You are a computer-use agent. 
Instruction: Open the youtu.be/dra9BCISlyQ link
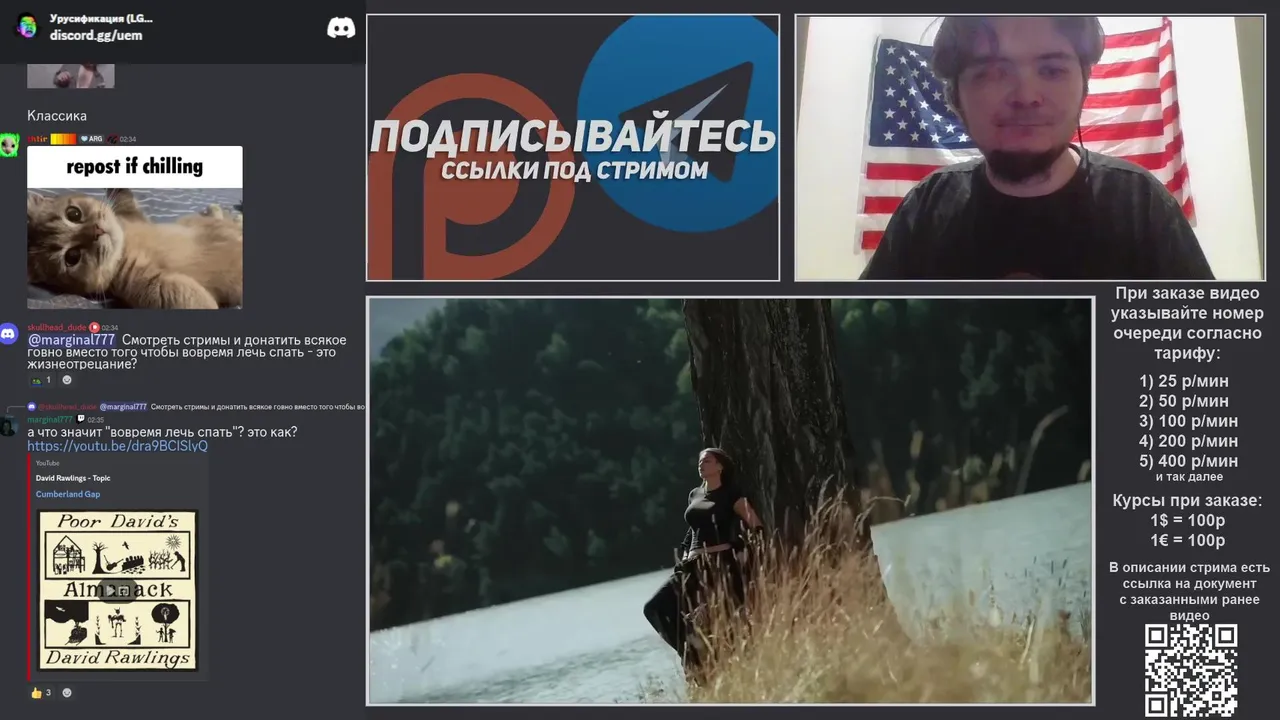(x=117, y=446)
